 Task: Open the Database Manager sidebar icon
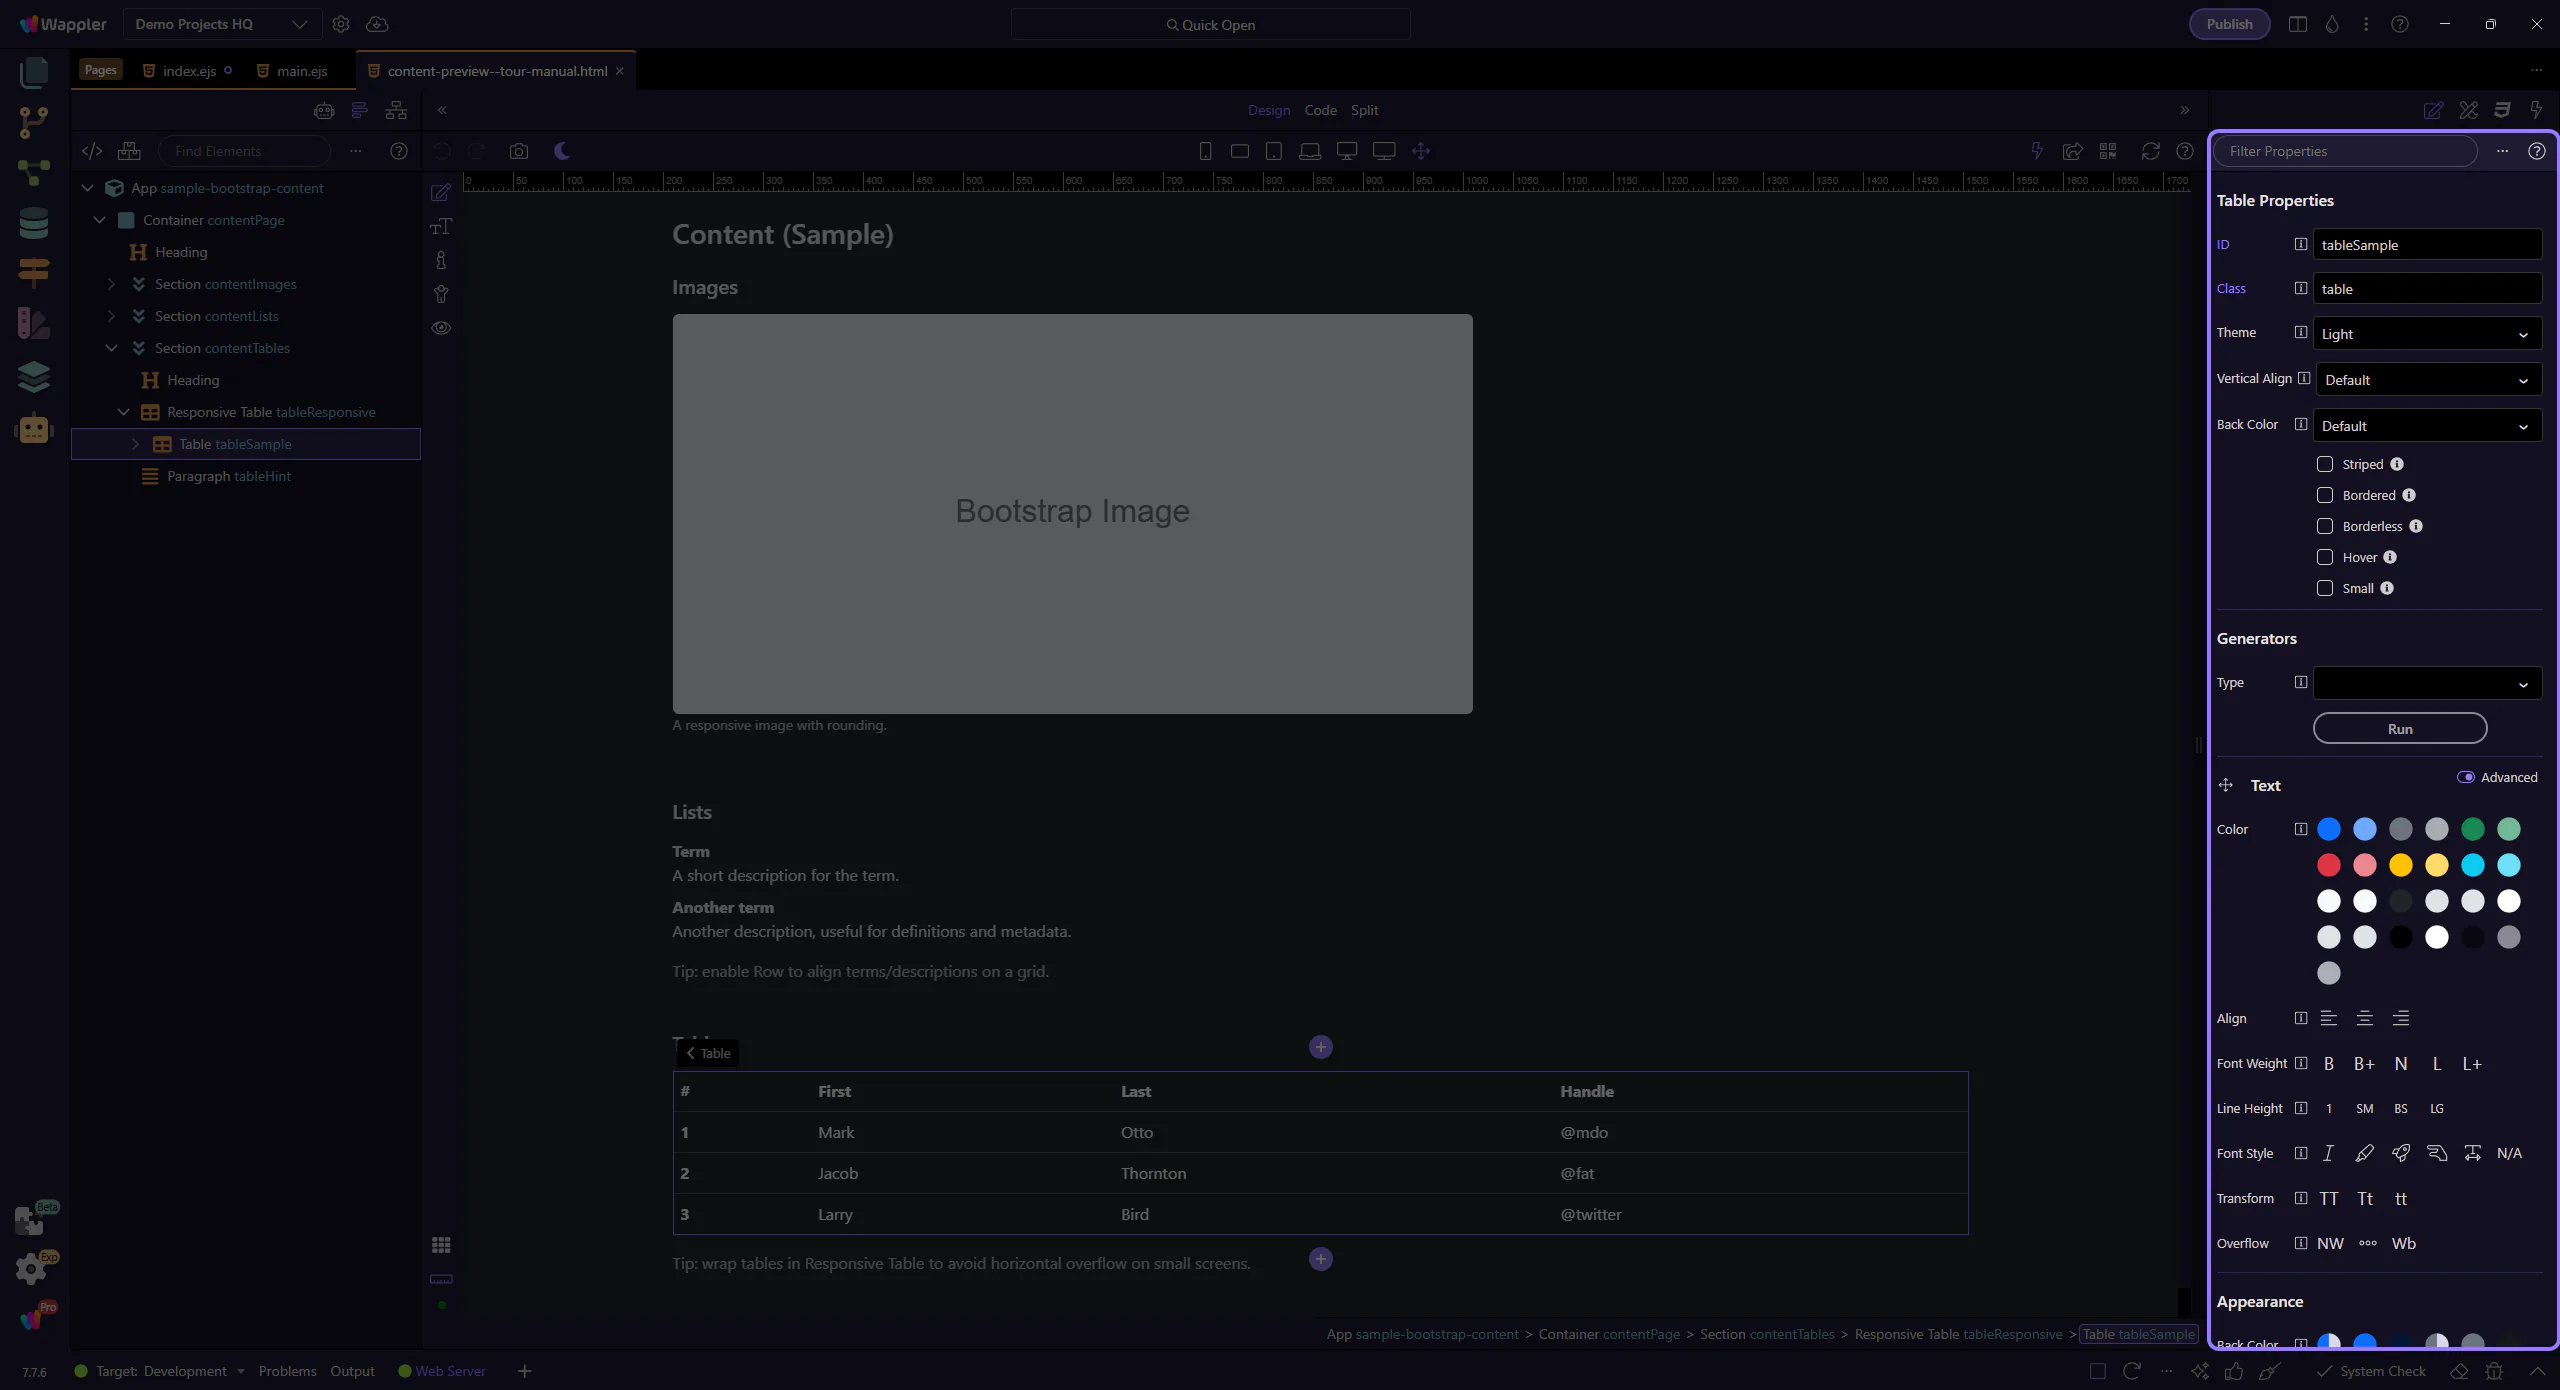[x=34, y=222]
